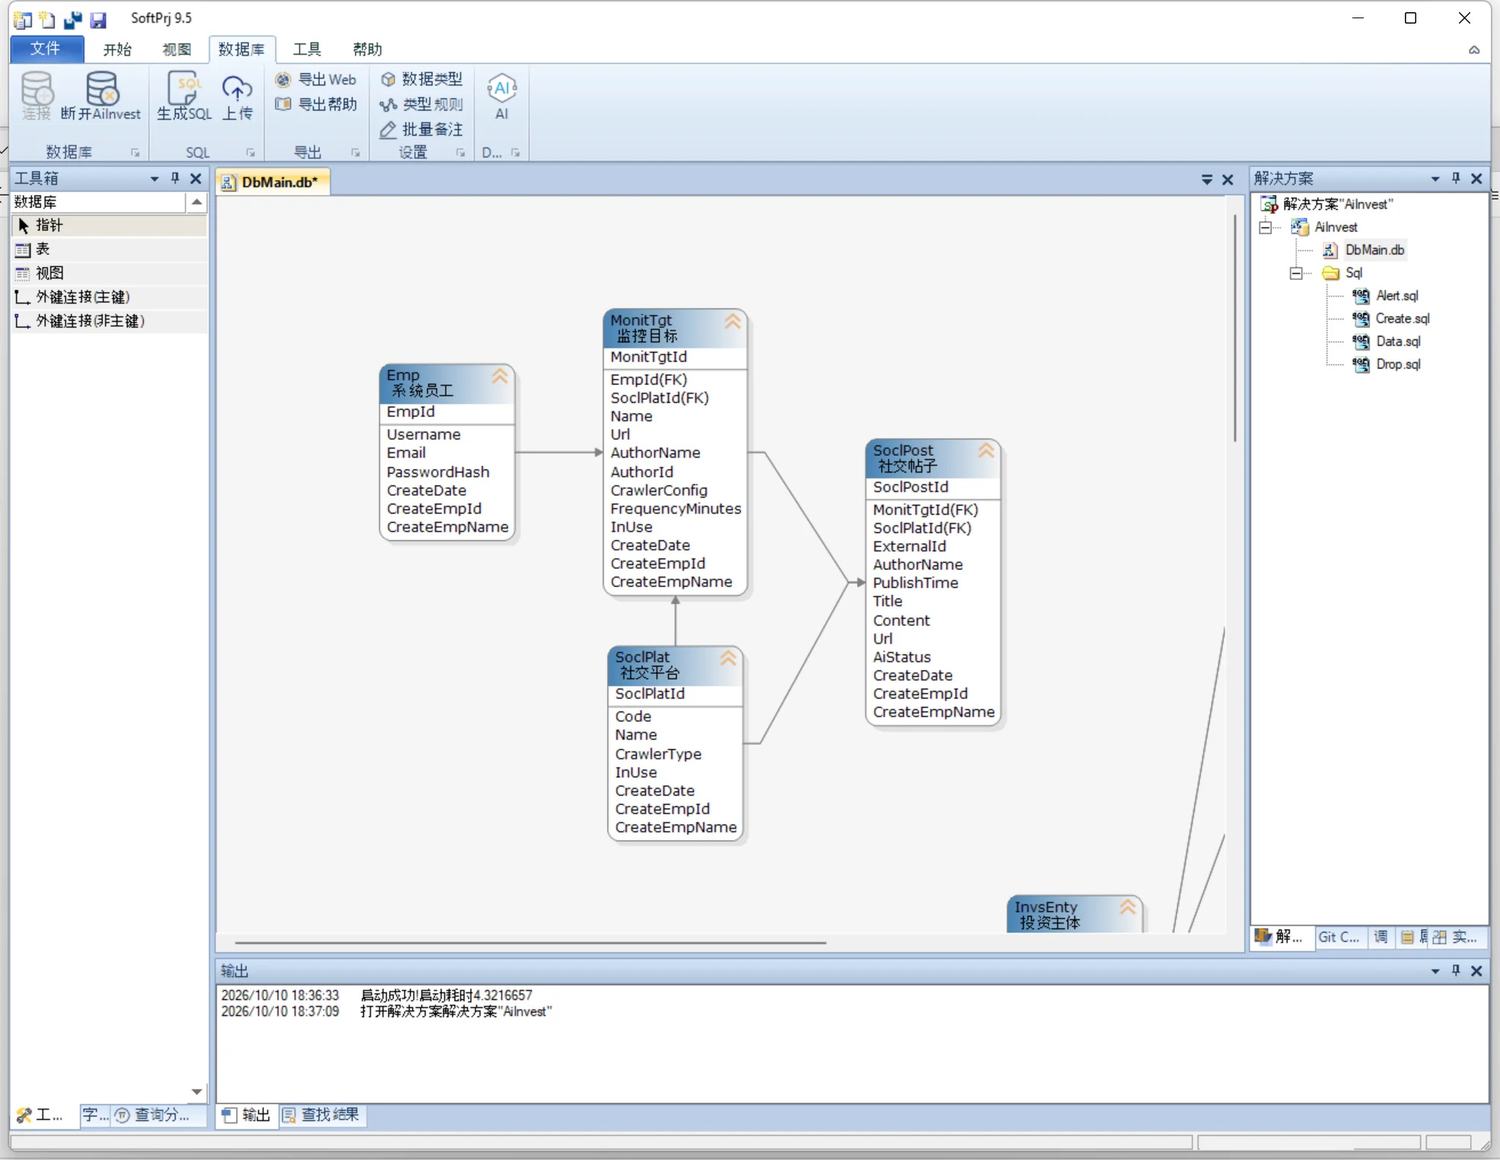Select 外键连接(非主键) connector tool

pos(109,321)
